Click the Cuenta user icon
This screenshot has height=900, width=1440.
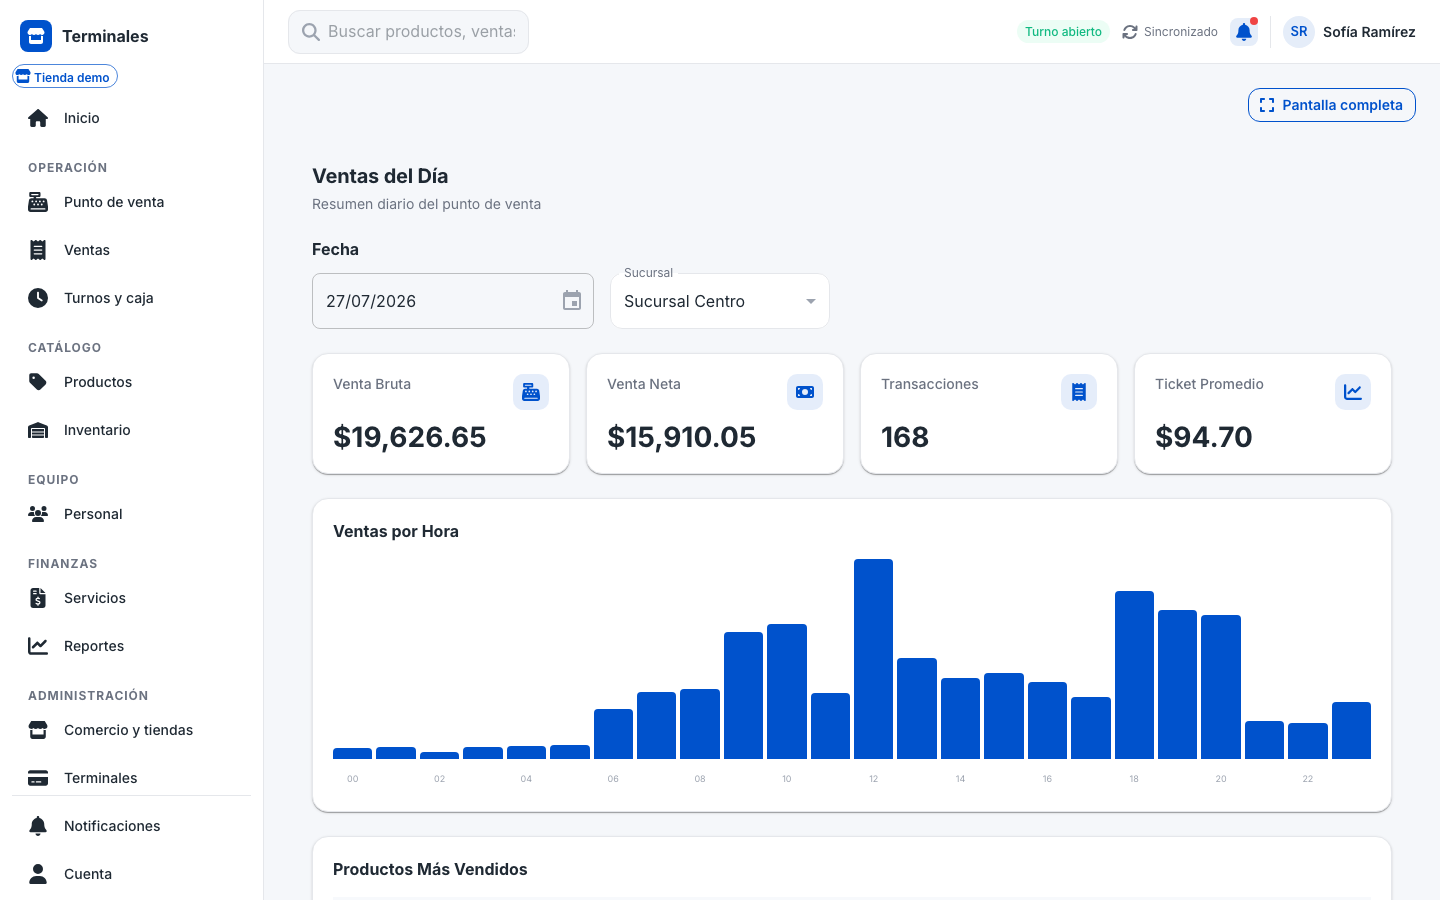click(38, 874)
